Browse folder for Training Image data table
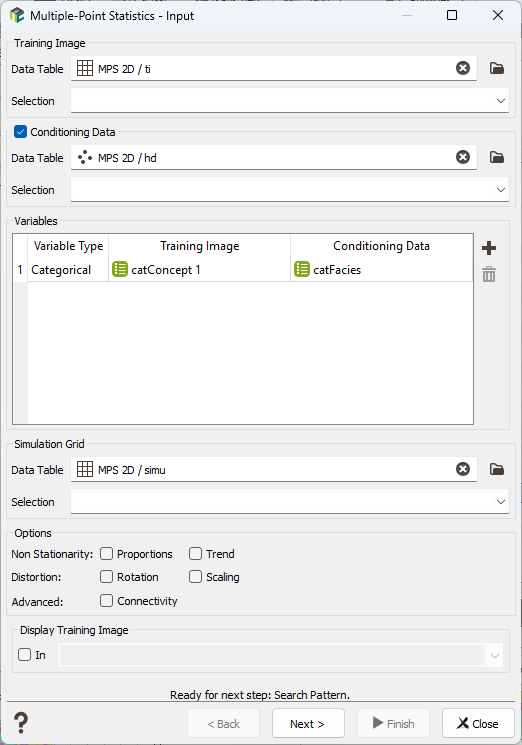 (x=497, y=68)
